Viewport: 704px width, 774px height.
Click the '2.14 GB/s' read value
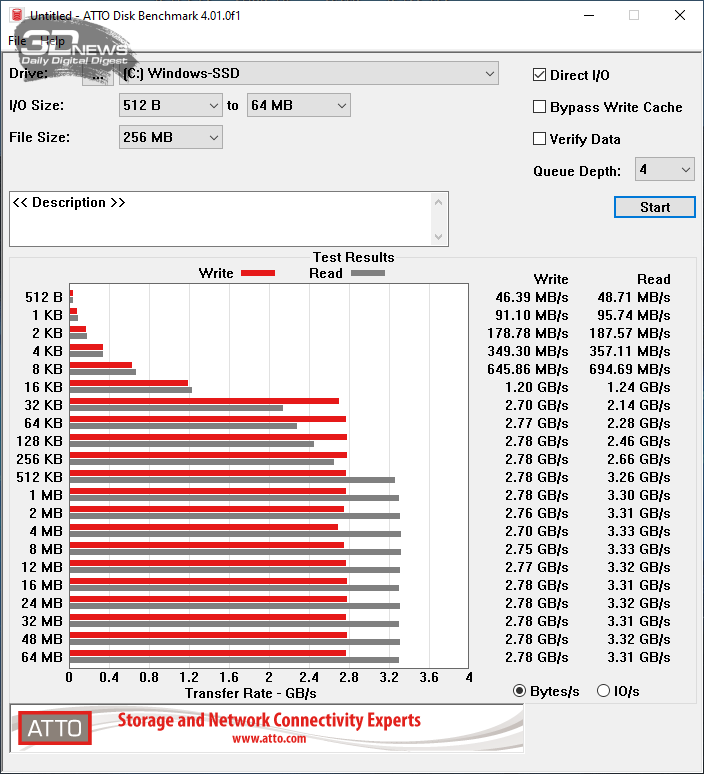click(639, 405)
